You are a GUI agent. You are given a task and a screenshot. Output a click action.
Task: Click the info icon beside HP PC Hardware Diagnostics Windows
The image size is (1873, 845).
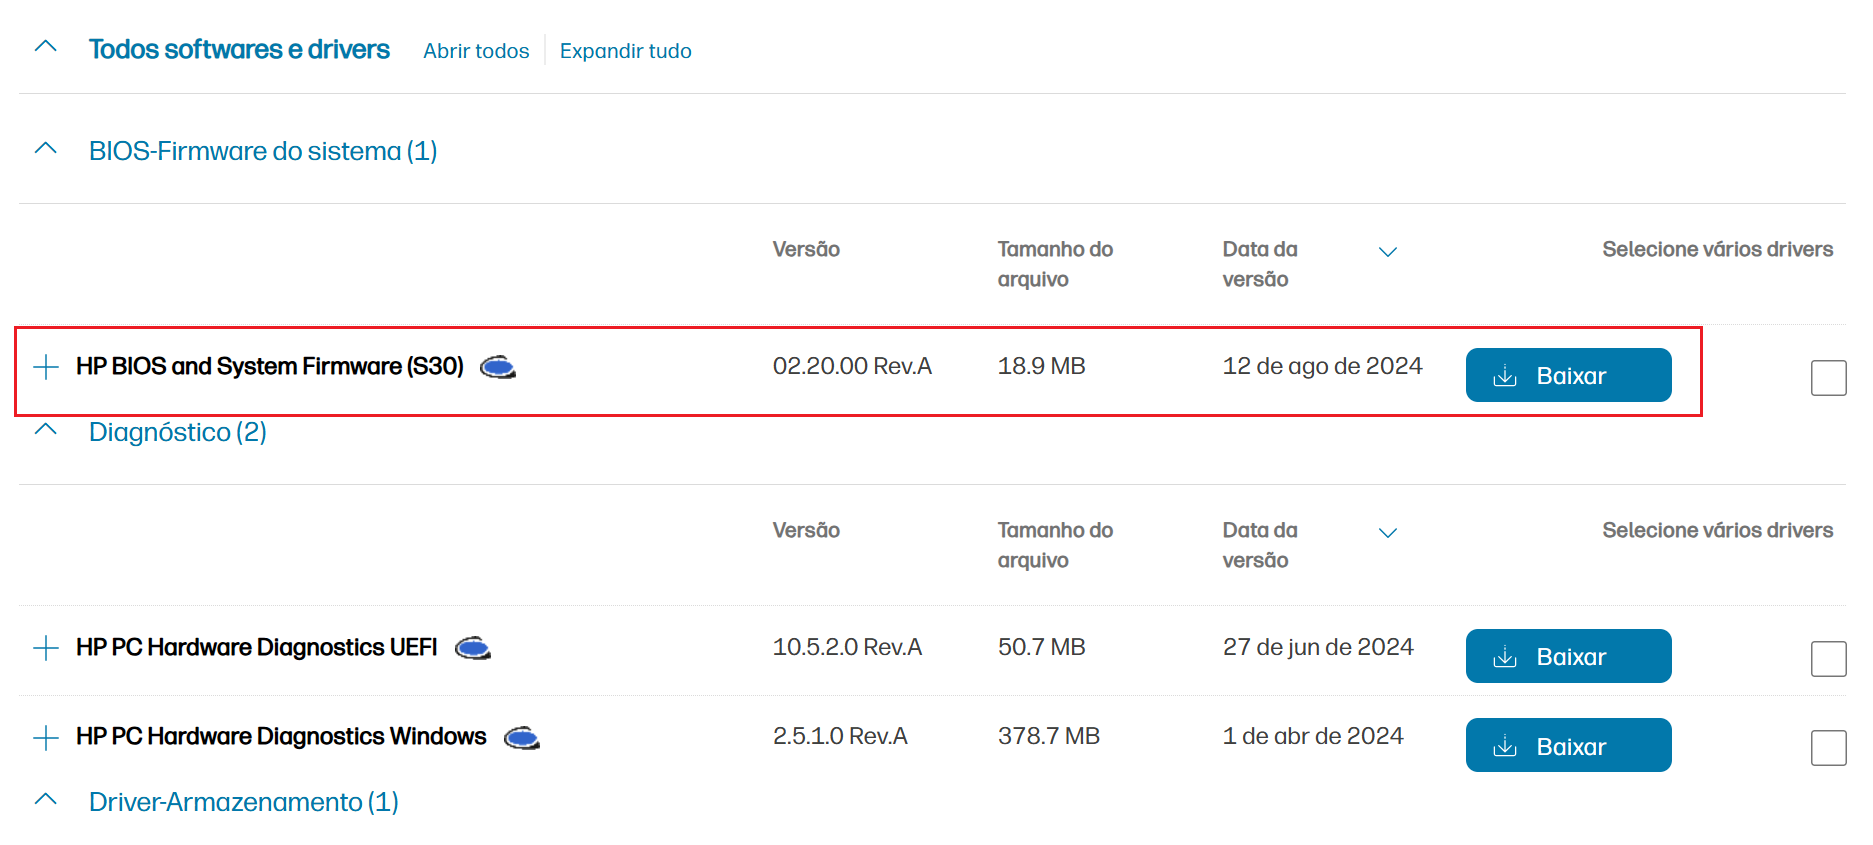click(x=521, y=739)
